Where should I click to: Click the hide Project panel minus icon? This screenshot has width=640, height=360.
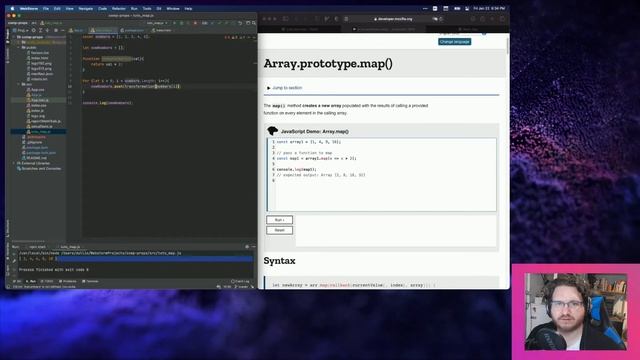[62, 30]
